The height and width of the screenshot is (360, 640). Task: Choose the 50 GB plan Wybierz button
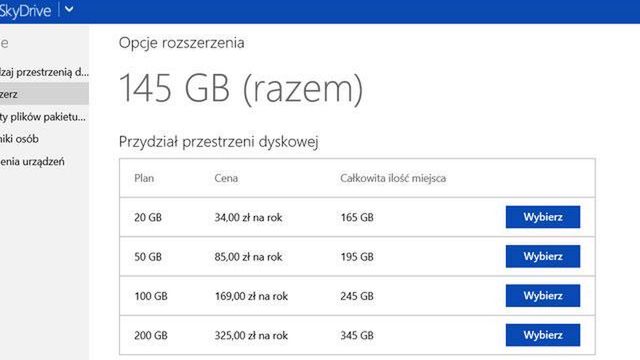pos(542,256)
